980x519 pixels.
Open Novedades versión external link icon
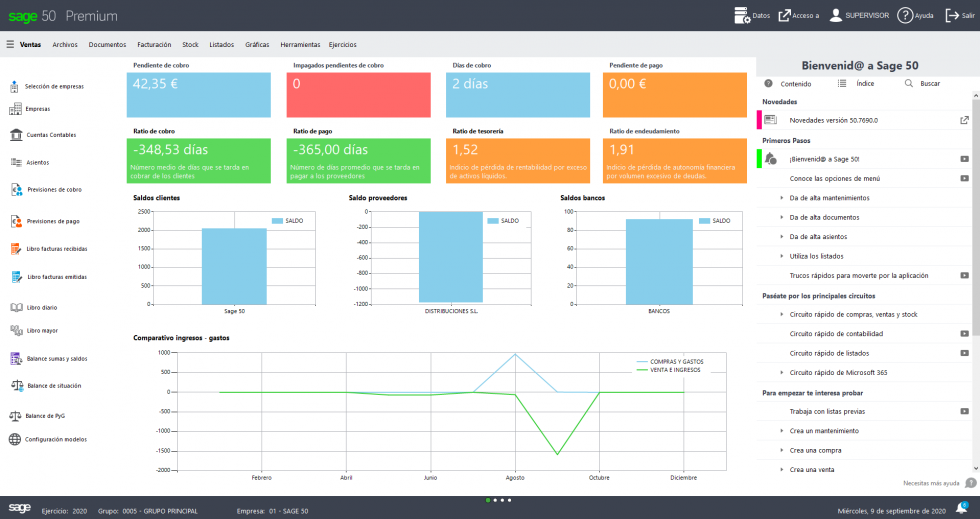click(964, 120)
